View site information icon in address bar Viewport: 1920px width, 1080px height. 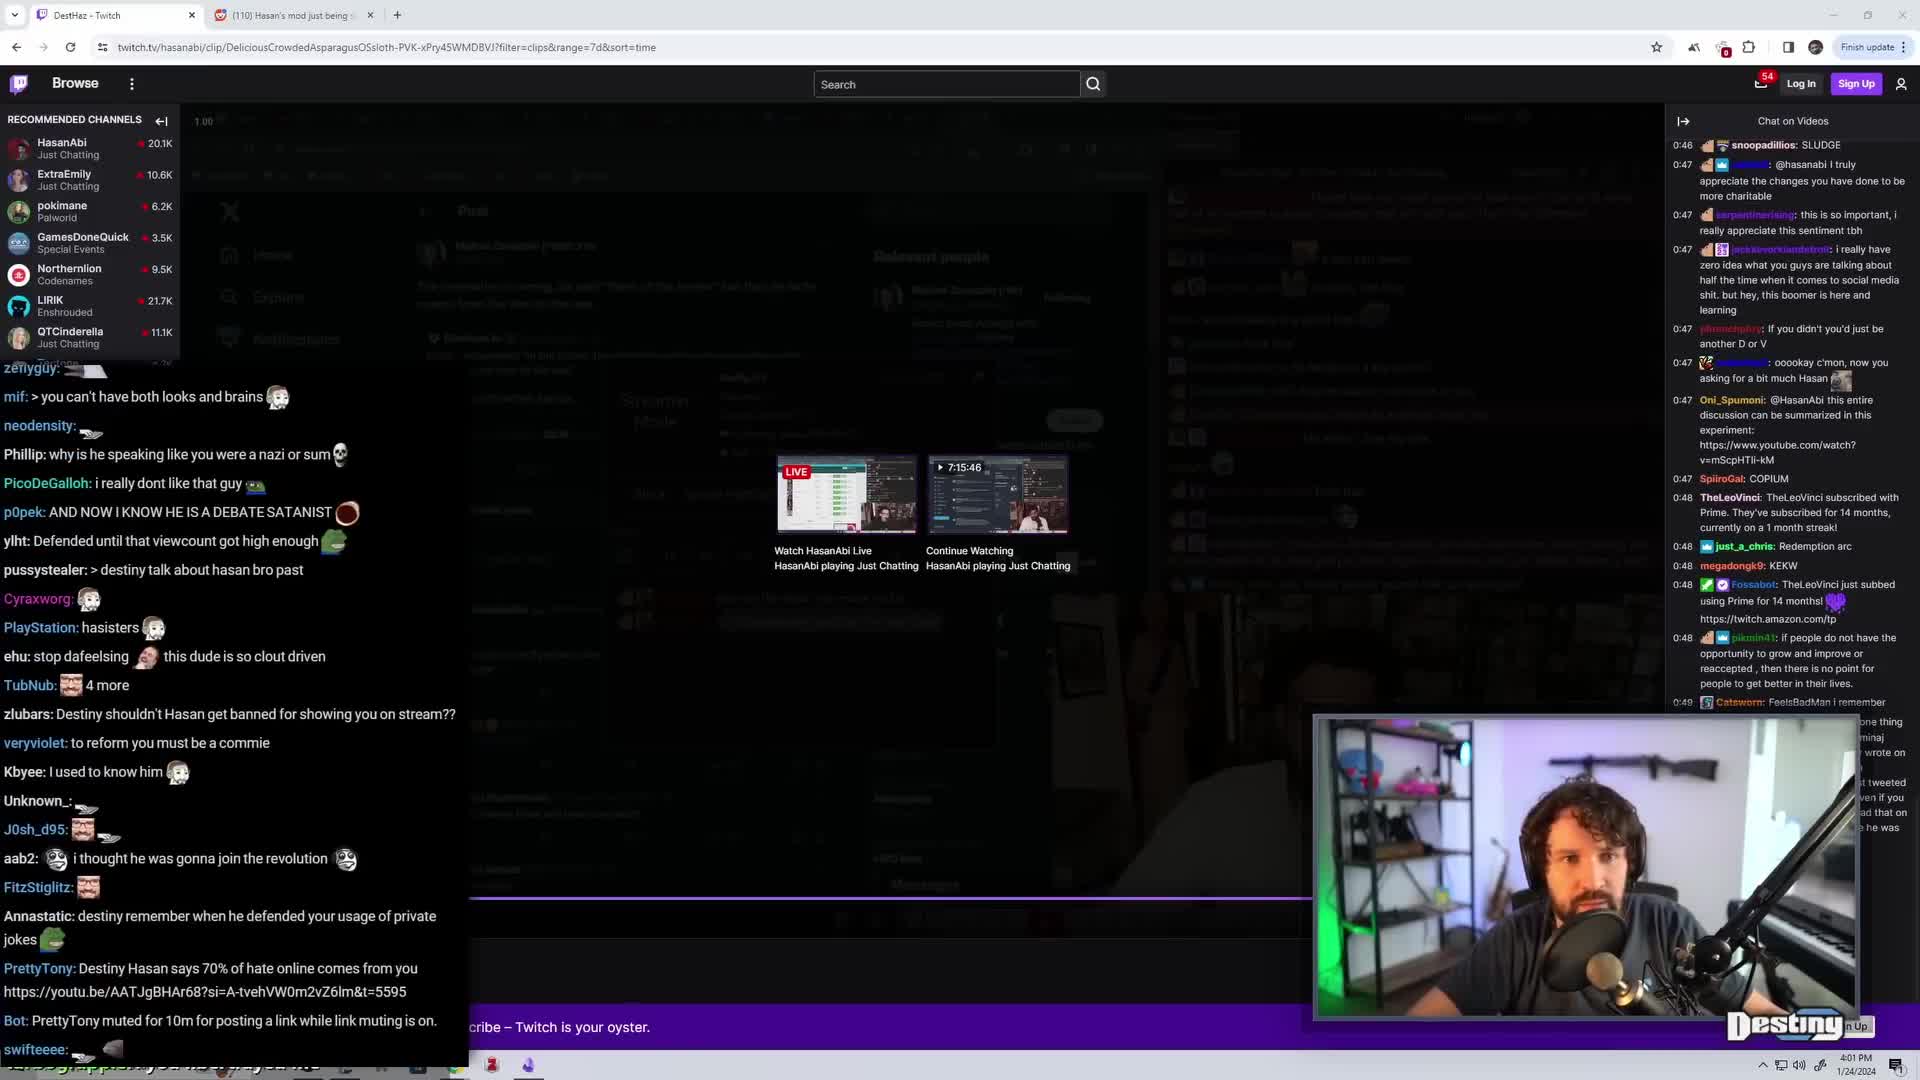(102, 47)
